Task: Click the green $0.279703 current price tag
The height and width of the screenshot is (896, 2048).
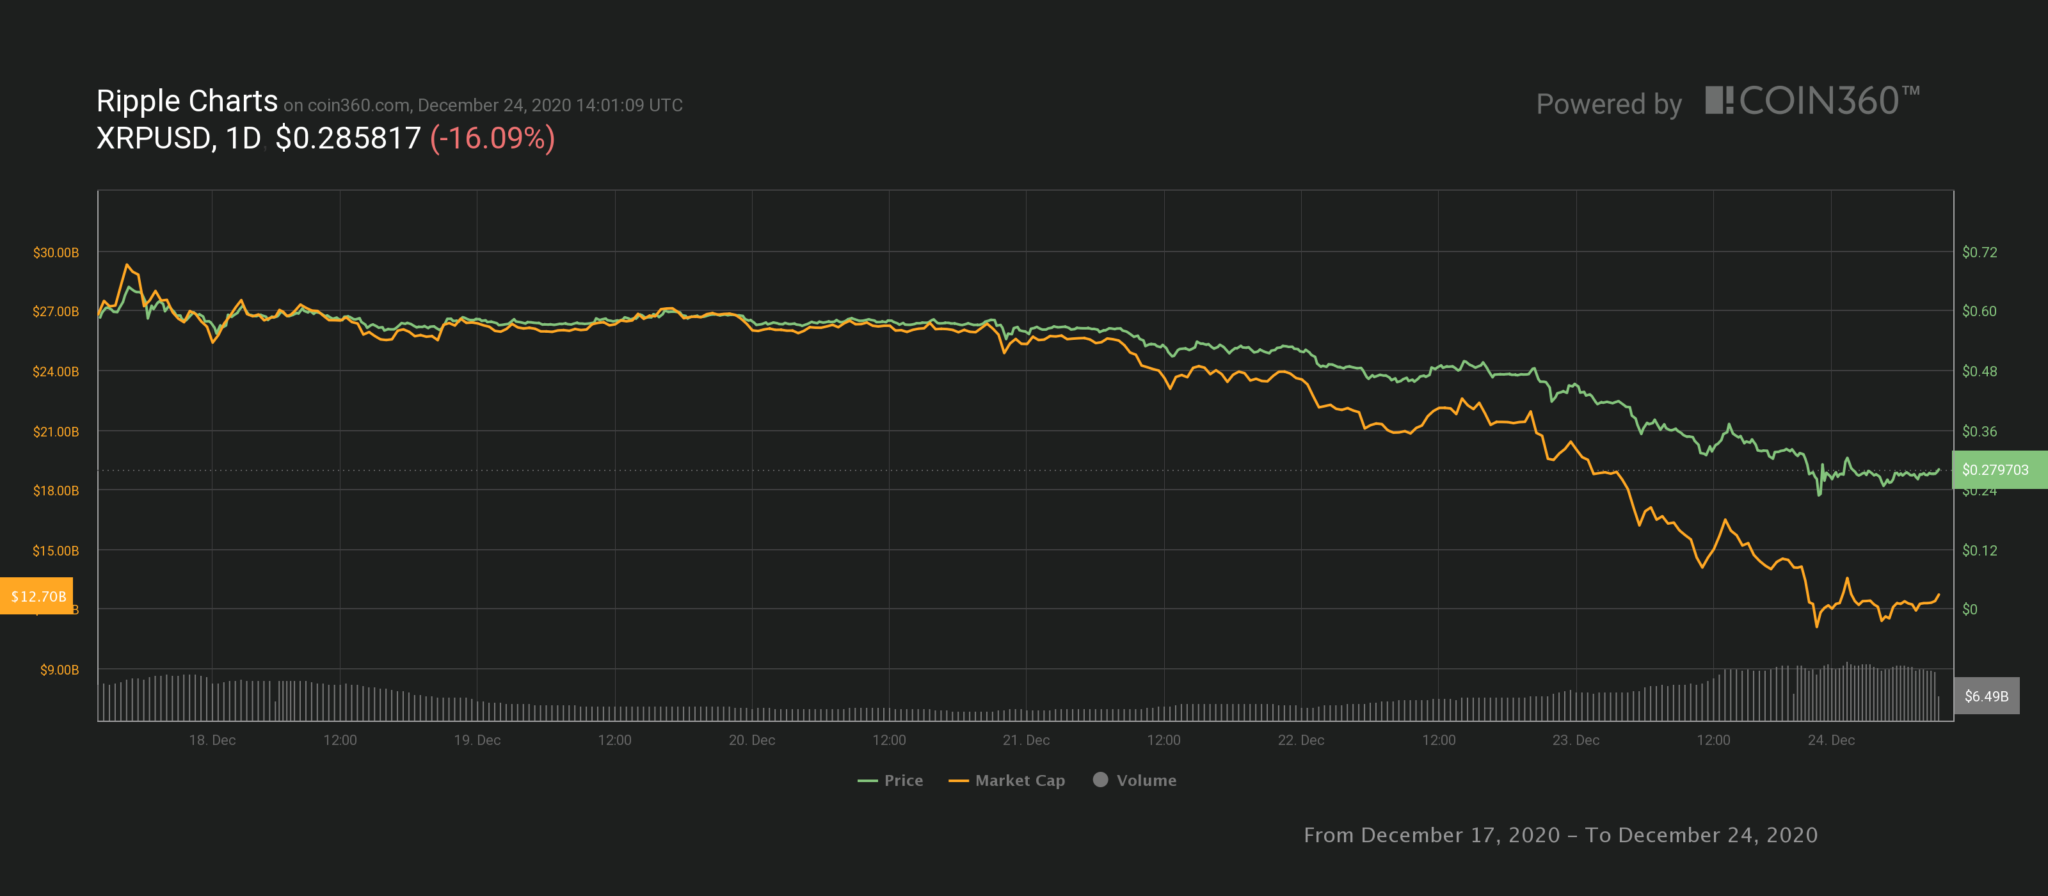Action: tap(1999, 469)
